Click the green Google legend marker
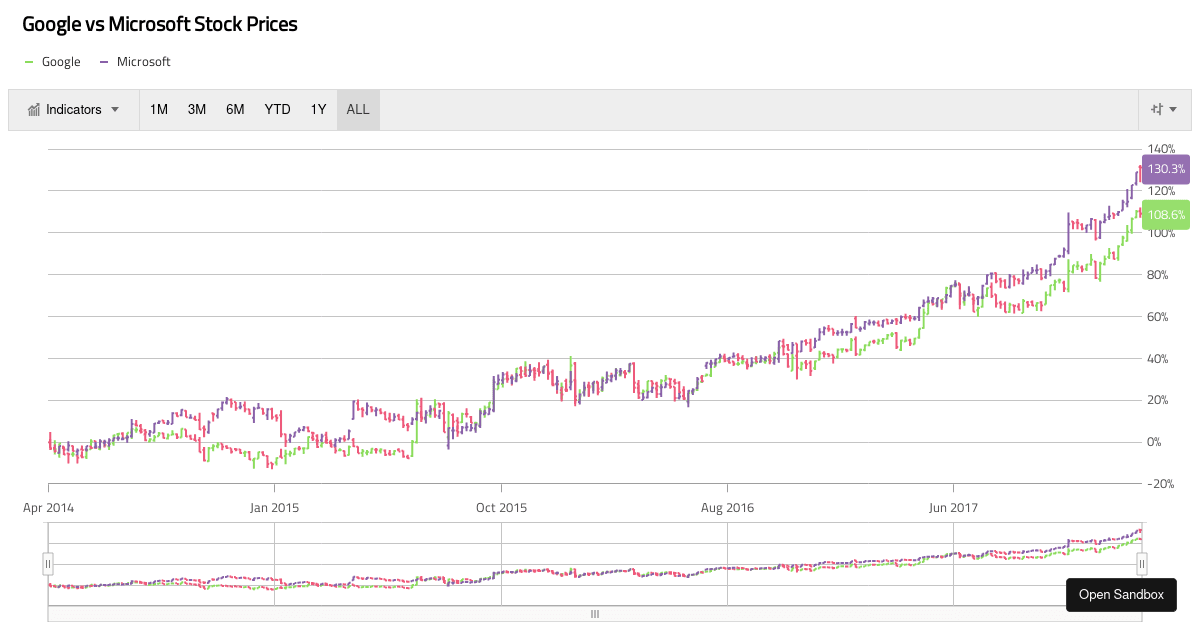 [x=29, y=61]
